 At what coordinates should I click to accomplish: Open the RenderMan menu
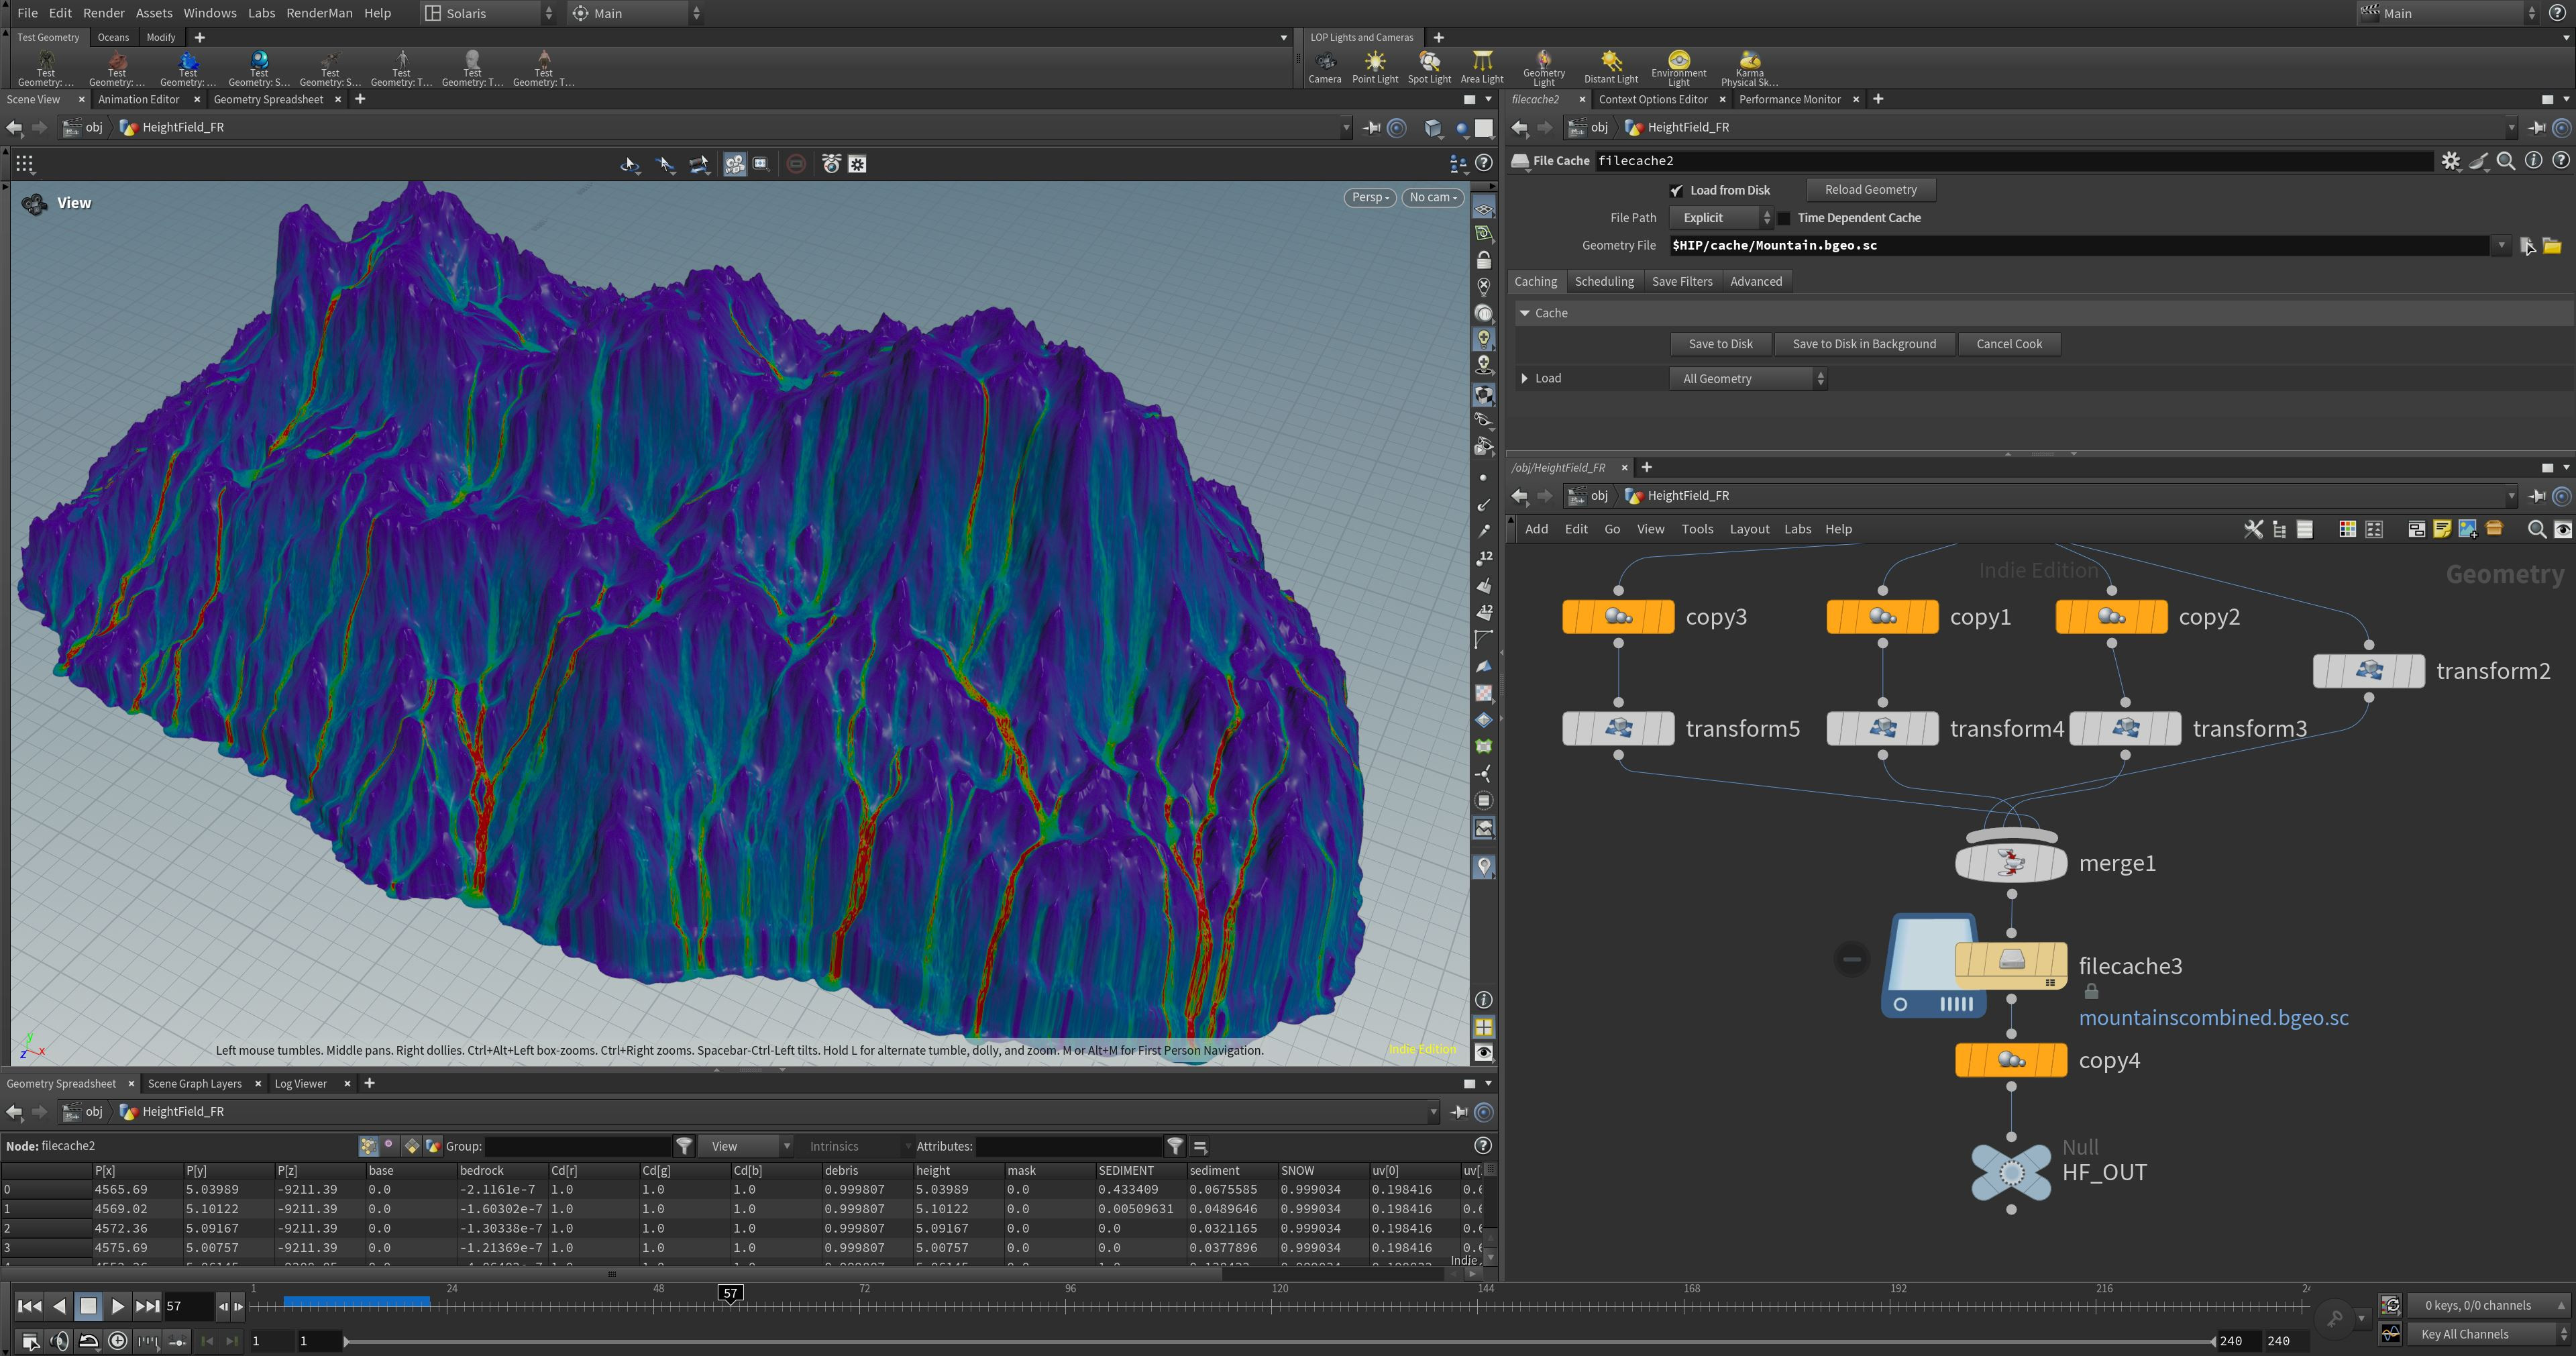pos(319,13)
